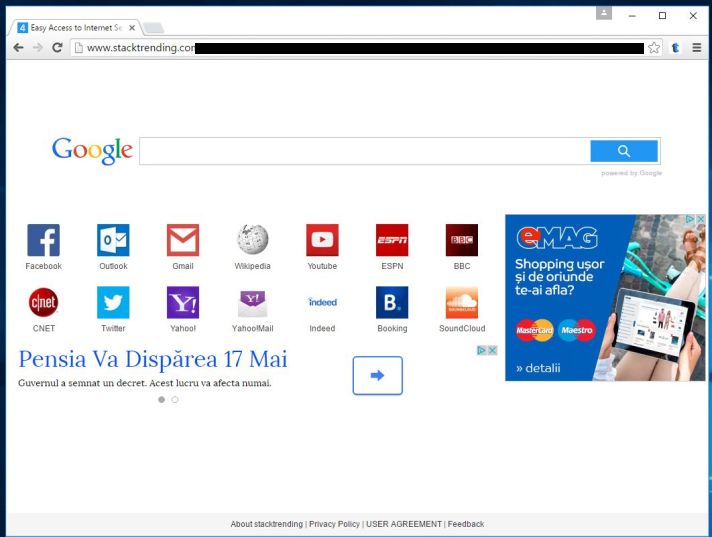This screenshot has width=712, height=537.
Task: Click the blue extension icon beside star
Action: pos(675,48)
